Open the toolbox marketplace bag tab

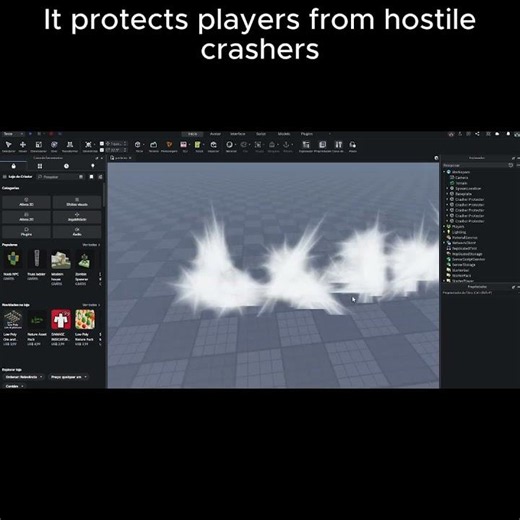[13, 166]
